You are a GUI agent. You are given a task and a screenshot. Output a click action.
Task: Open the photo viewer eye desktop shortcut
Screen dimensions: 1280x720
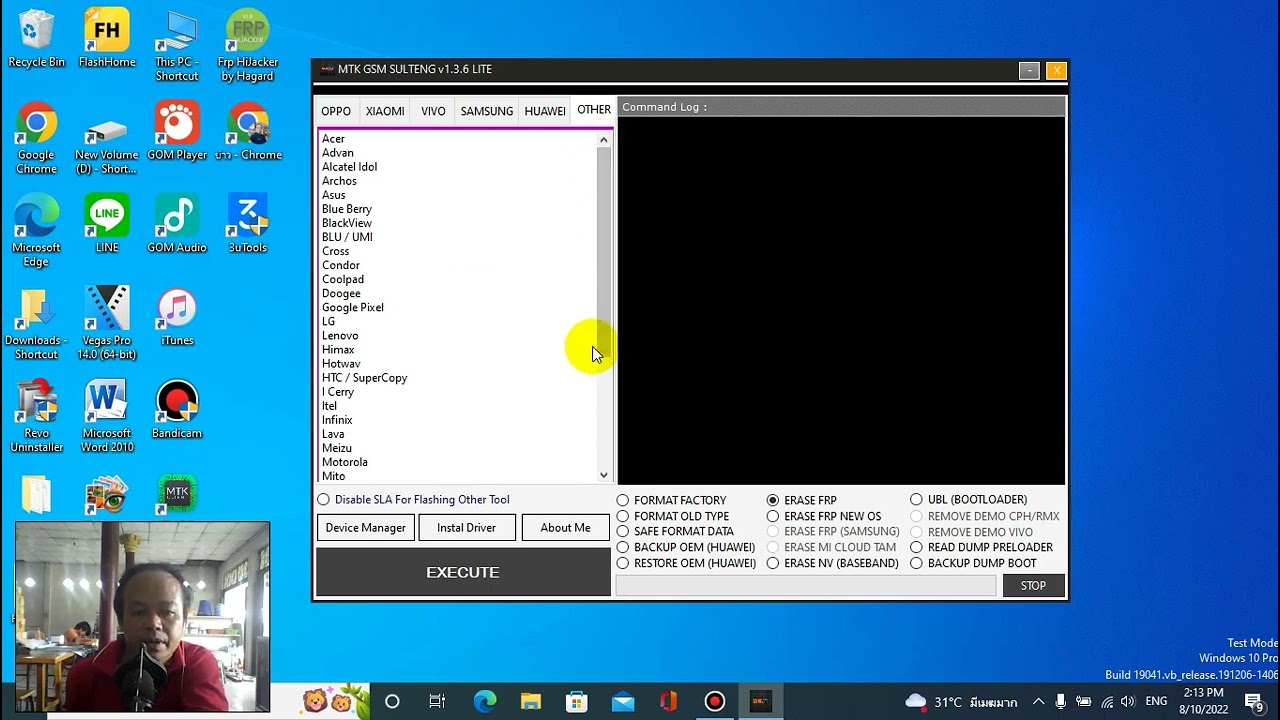click(x=107, y=493)
